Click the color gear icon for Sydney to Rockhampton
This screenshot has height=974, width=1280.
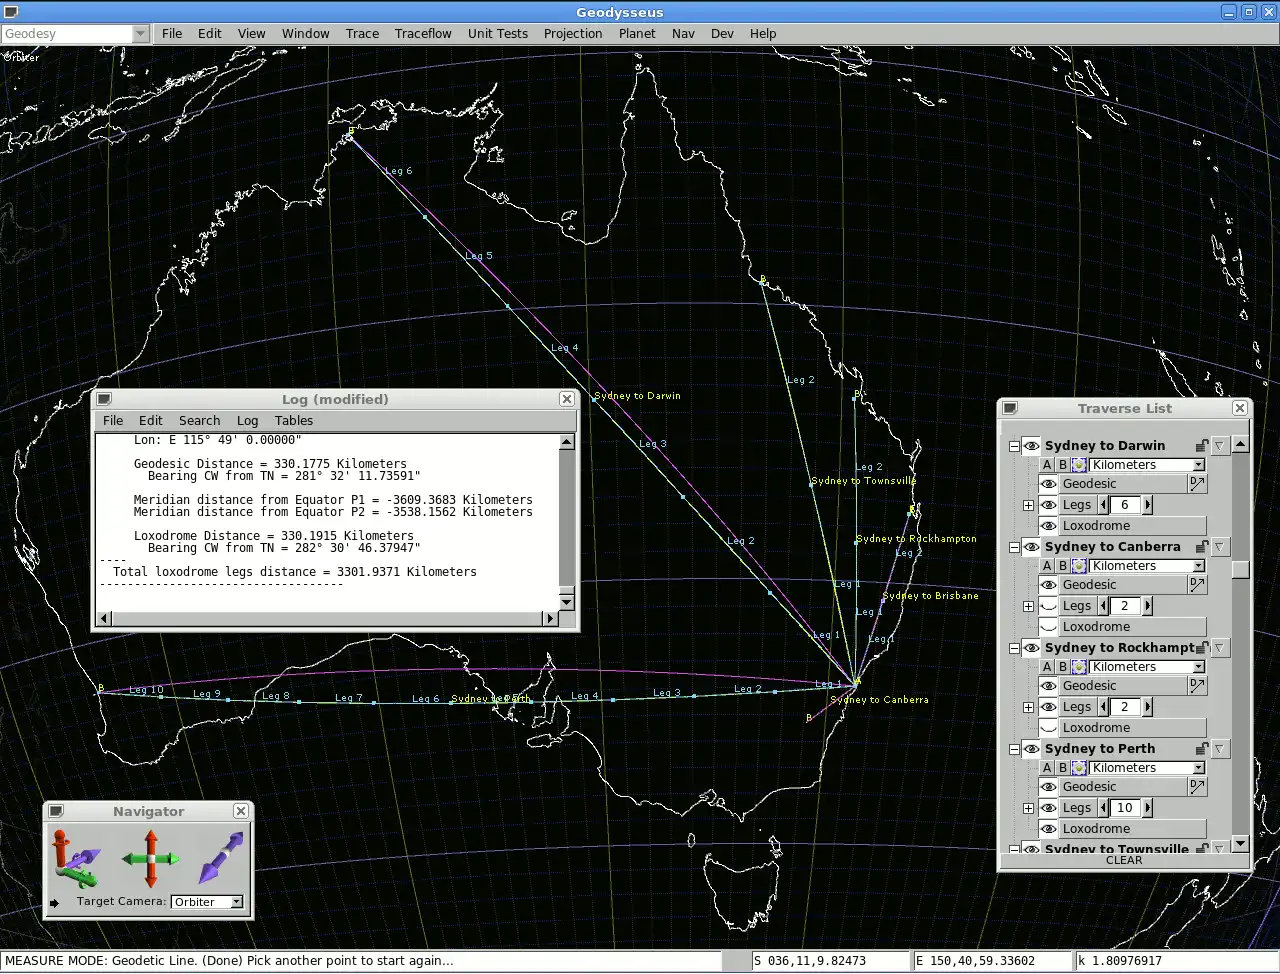coord(1080,667)
